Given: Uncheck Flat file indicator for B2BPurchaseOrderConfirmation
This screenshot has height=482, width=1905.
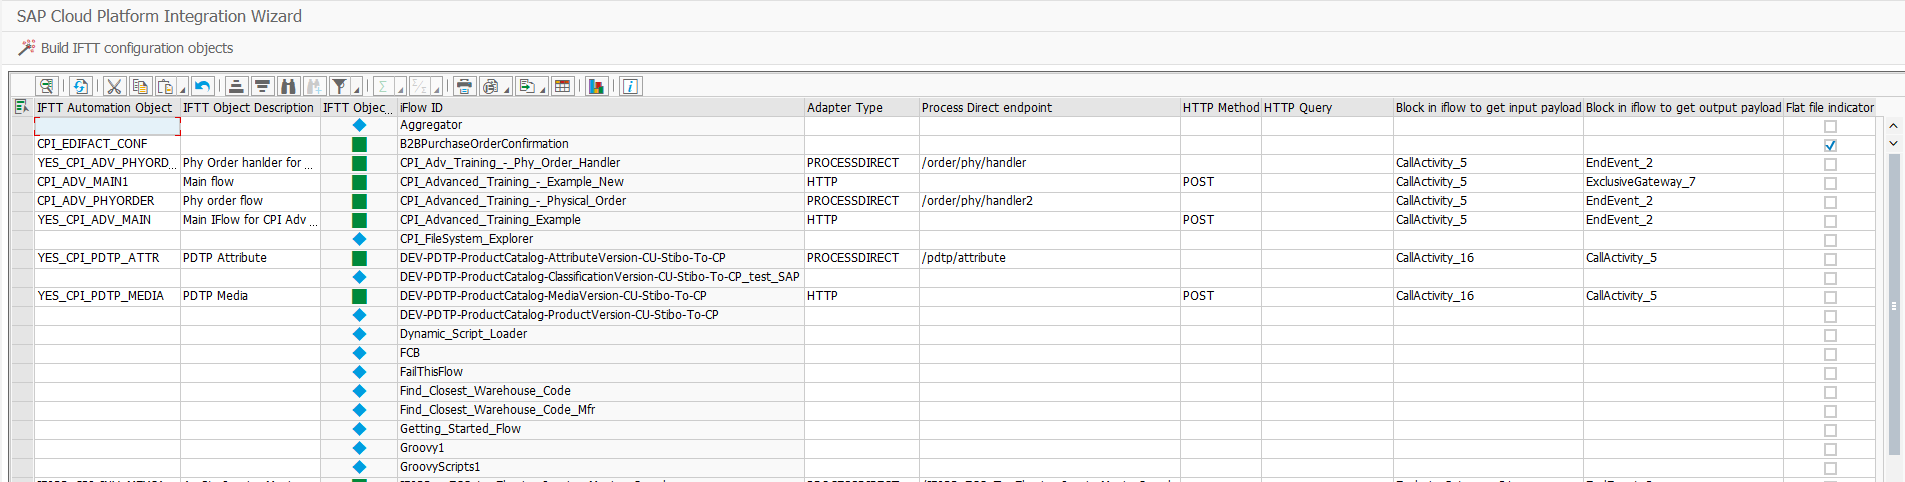Looking at the screenshot, I should pos(1830,145).
